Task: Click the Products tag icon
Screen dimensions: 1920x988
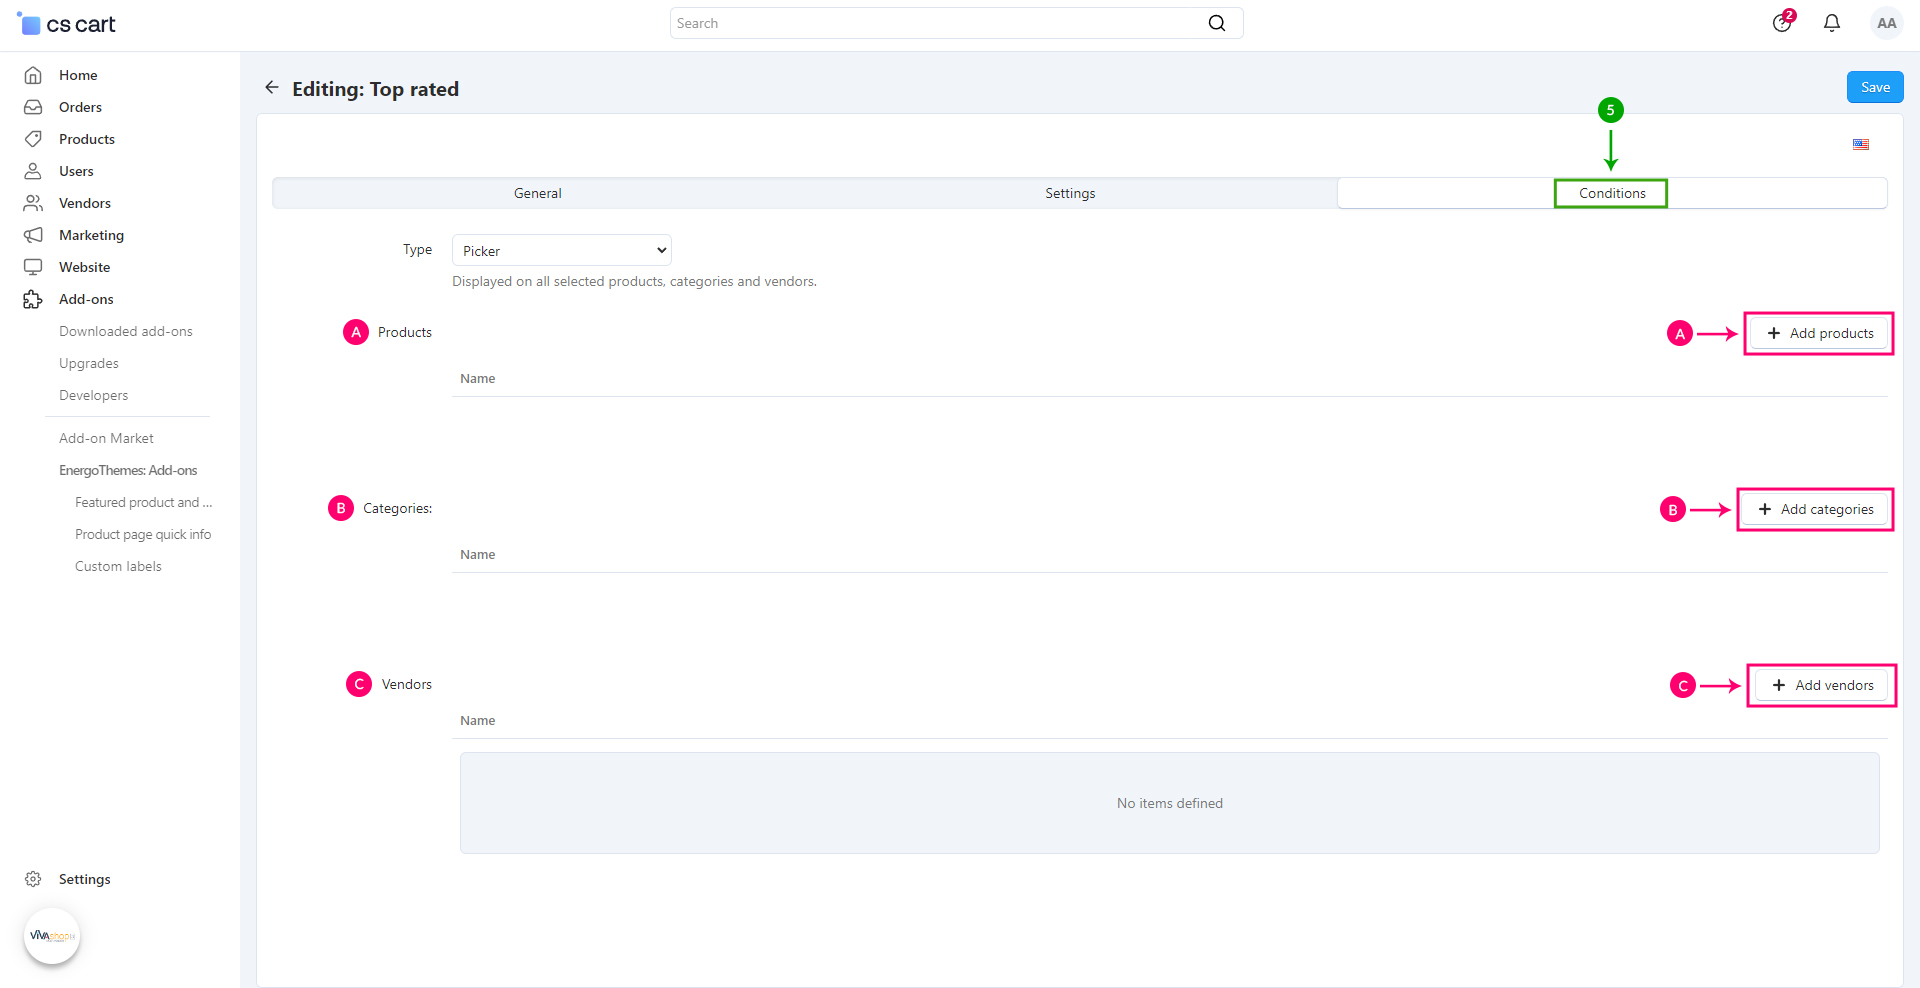Action: coord(33,139)
